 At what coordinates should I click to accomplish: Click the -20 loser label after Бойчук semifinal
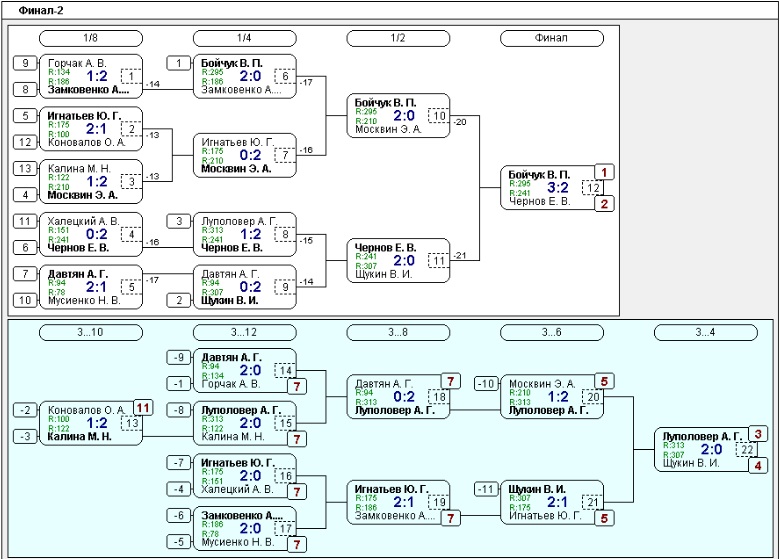pyautogui.click(x=460, y=122)
